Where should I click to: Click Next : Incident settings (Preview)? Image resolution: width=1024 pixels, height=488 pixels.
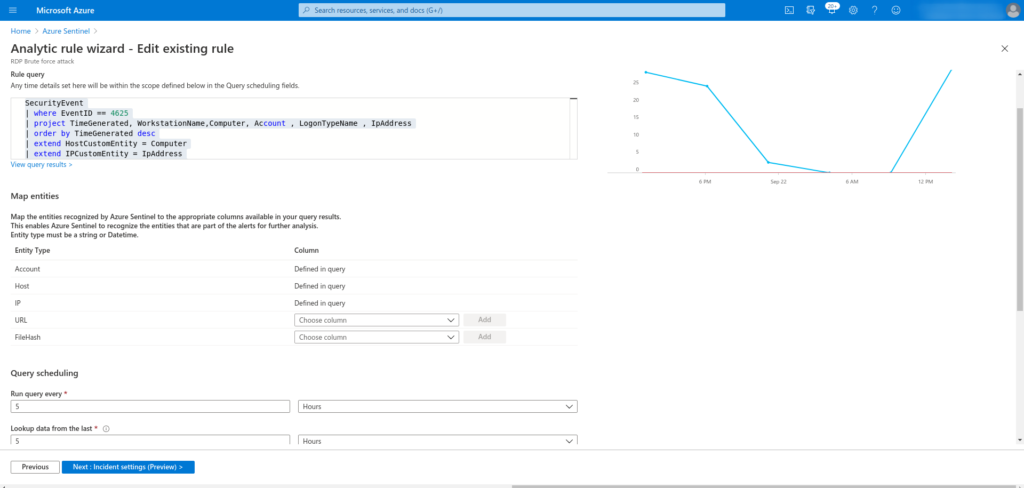click(x=128, y=467)
